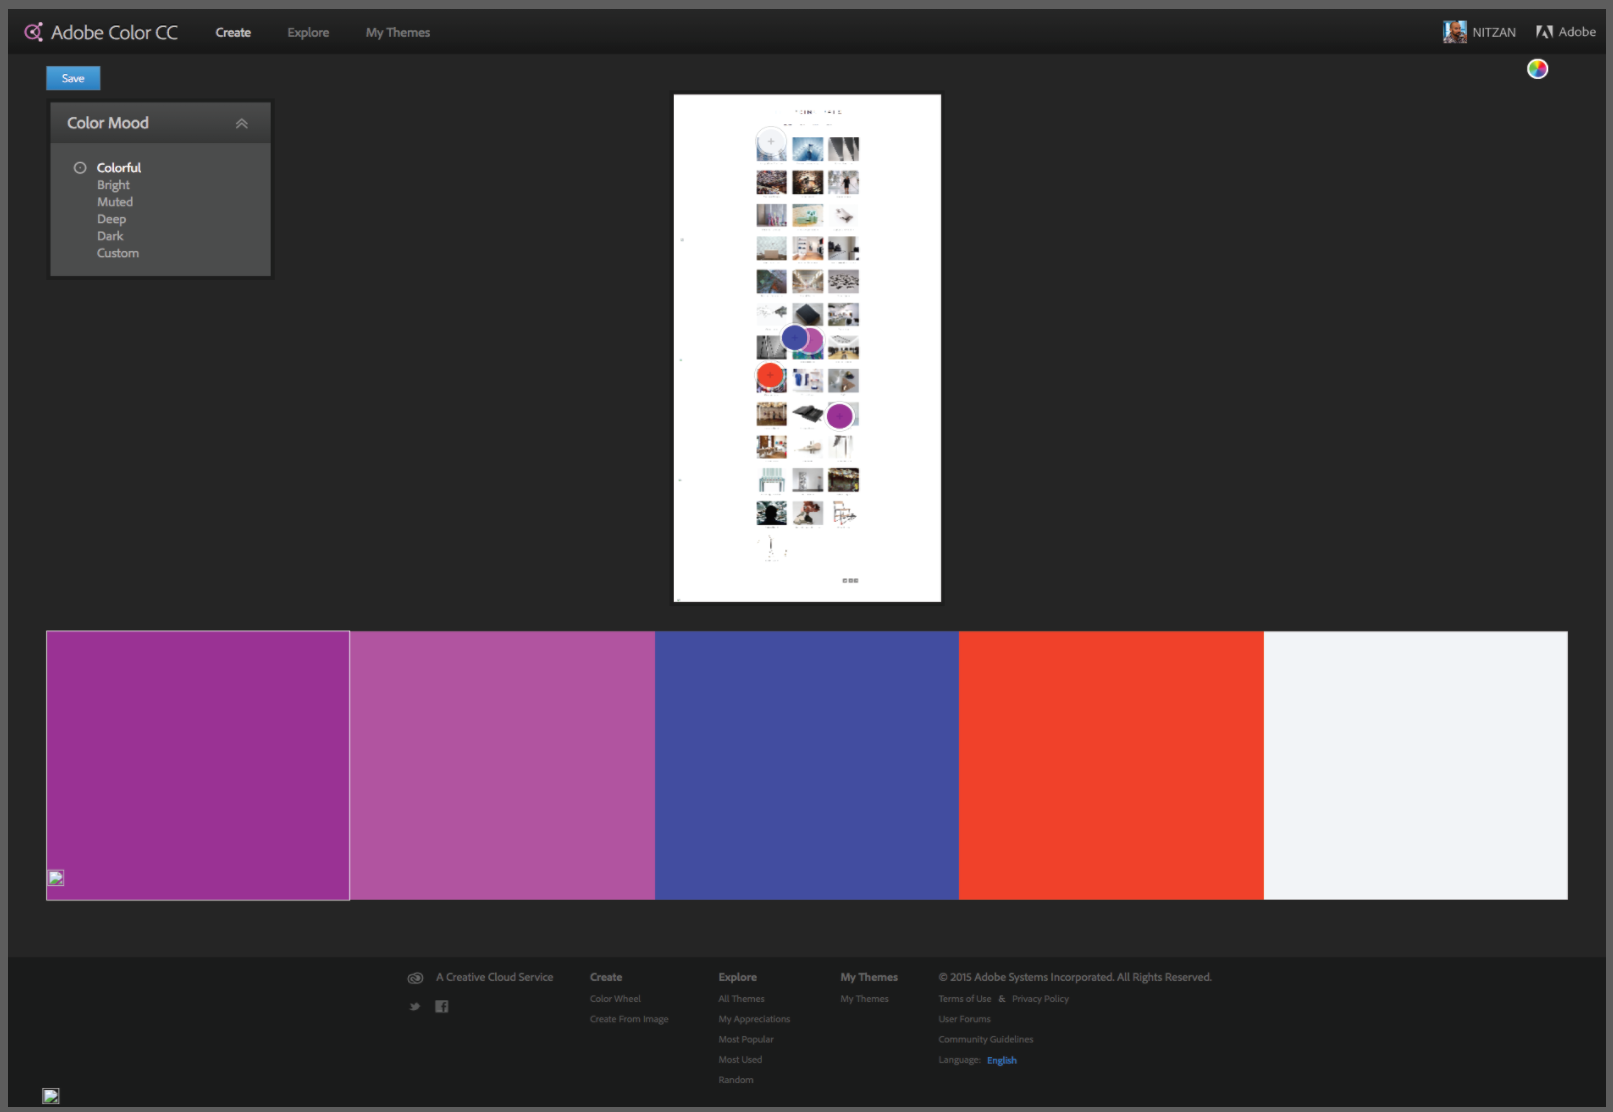Image resolution: width=1613 pixels, height=1112 pixels.
Task: Open the color wheel icon below the header
Action: pyautogui.click(x=1537, y=69)
